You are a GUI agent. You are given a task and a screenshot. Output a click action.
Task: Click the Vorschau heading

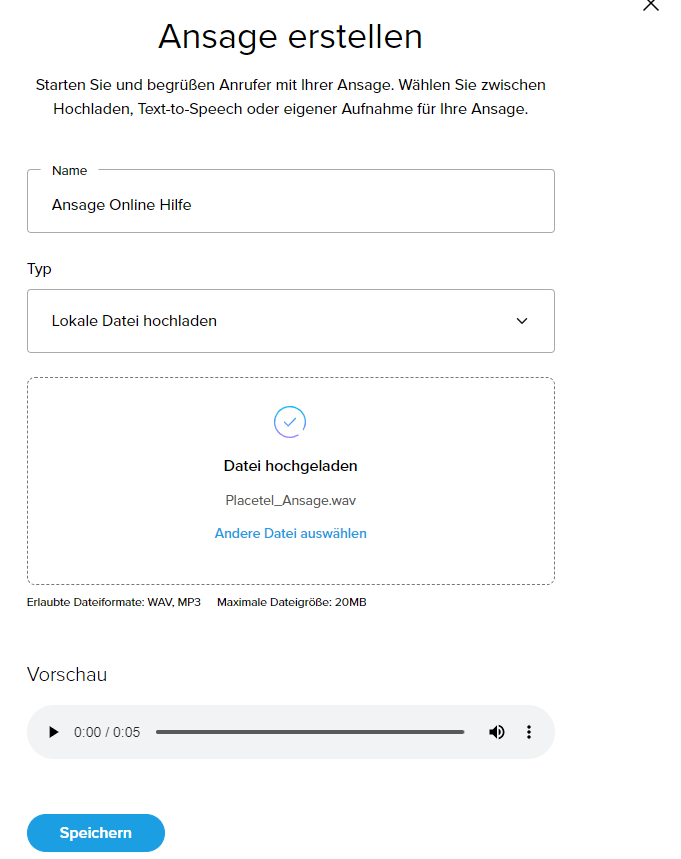67,674
